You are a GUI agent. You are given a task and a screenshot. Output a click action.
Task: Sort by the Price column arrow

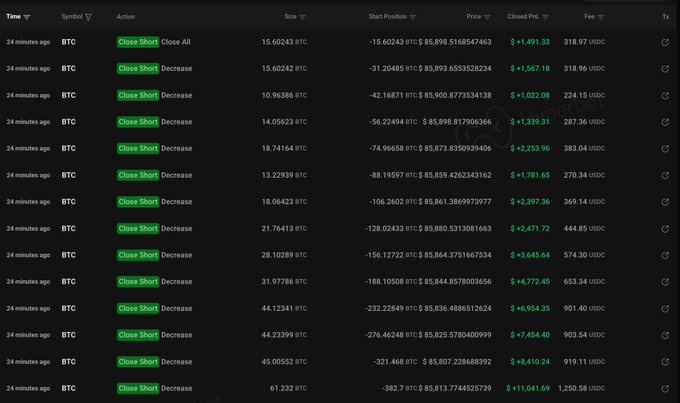487,17
